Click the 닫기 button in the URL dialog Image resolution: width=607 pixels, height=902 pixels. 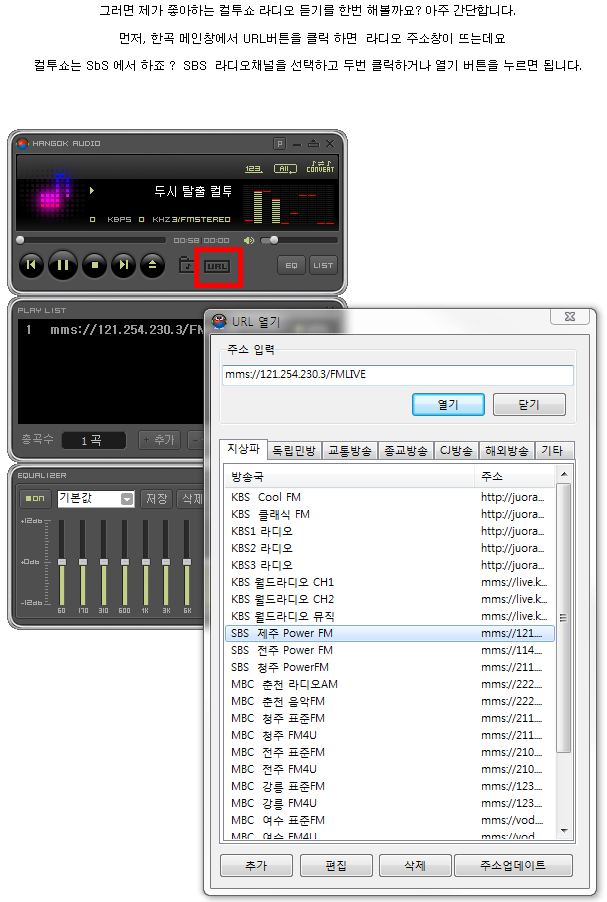[x=529, y=404]
